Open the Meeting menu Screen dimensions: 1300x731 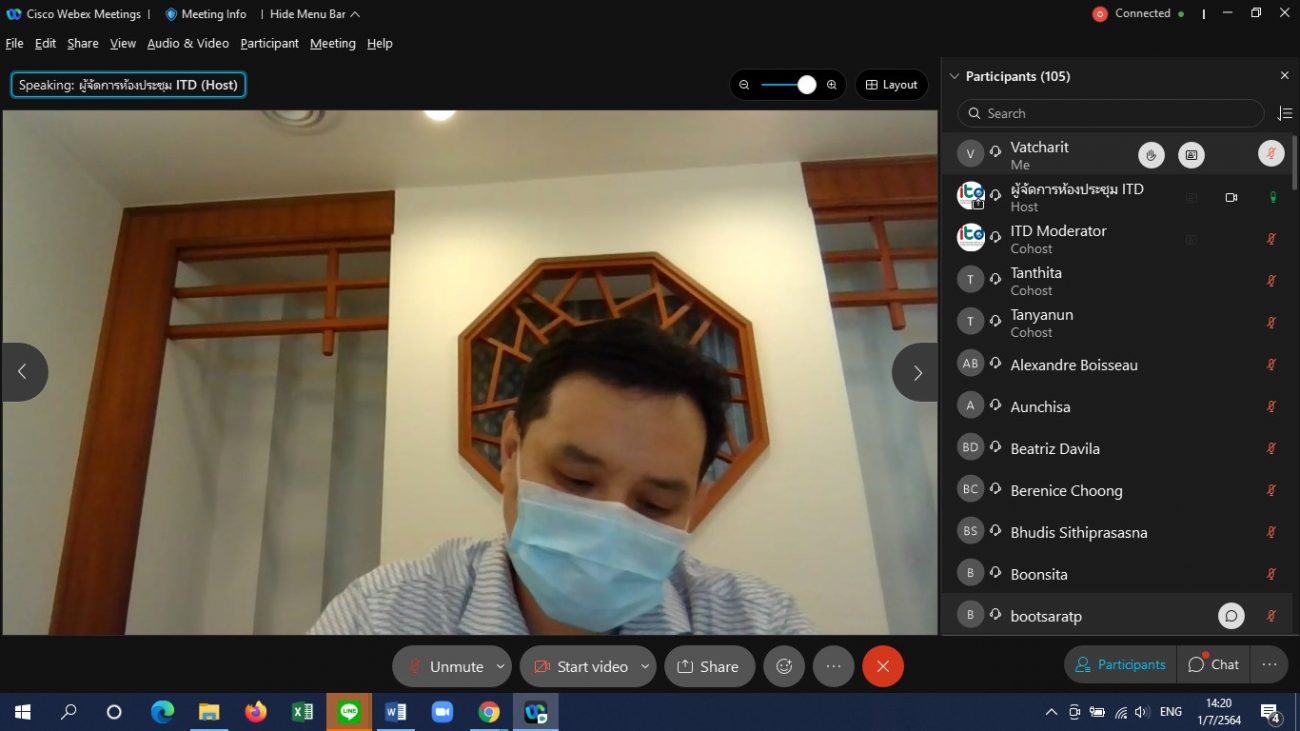point(332,43)
